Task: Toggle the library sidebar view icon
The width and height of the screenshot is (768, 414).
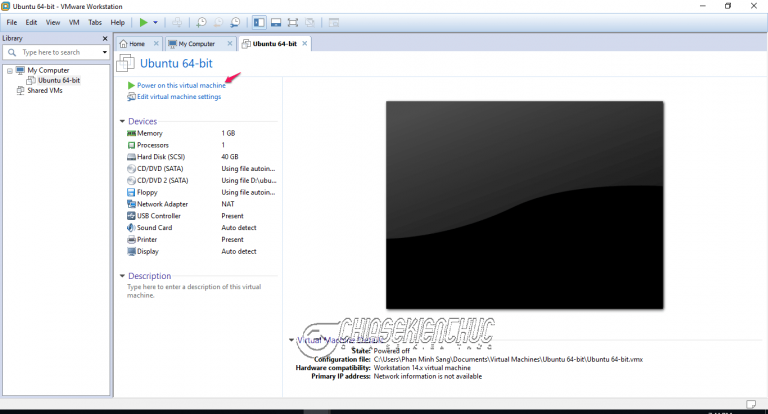Action: coord(259,23)
